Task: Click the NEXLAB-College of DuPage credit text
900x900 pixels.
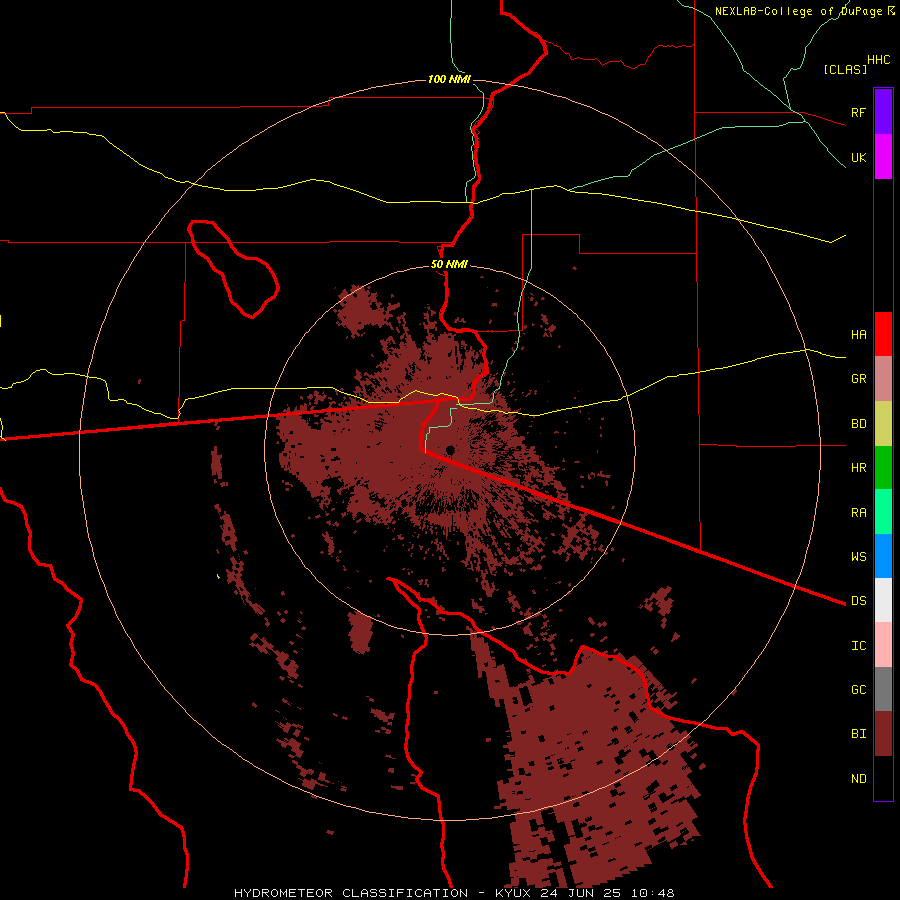Action: pyautogui.click(x=800, y=11)
